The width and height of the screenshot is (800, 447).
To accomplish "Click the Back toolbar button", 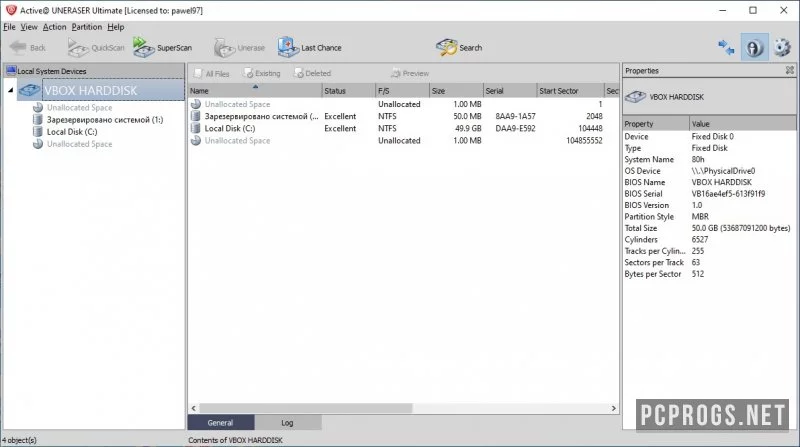I will (x=28, y=47).
